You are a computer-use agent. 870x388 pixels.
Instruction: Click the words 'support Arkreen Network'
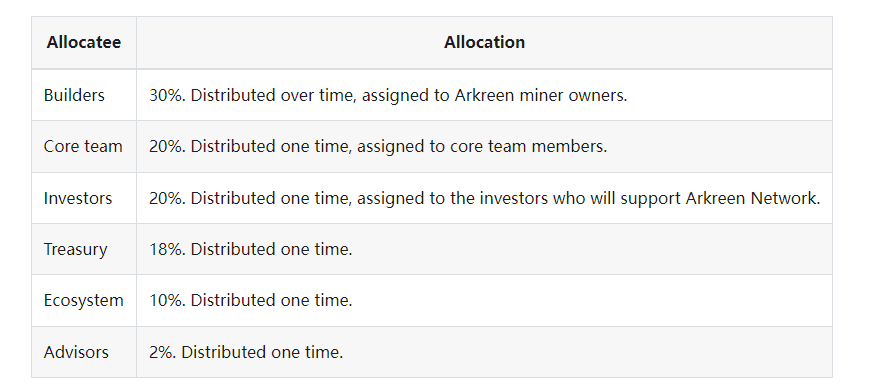click(720, 198)
